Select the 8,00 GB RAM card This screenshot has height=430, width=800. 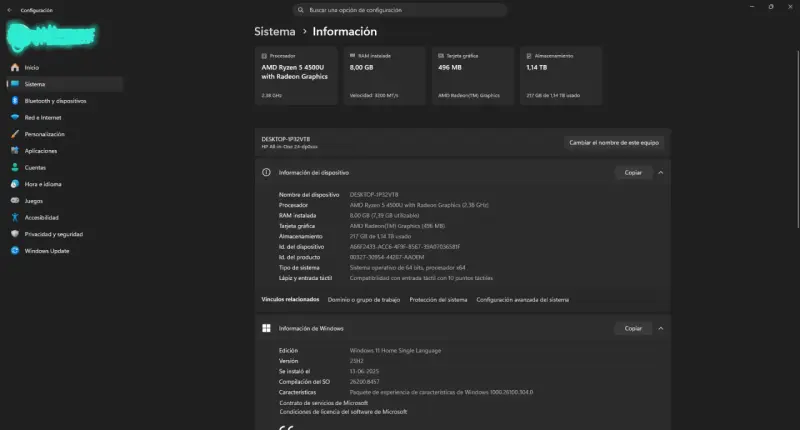tap(384, 75)
